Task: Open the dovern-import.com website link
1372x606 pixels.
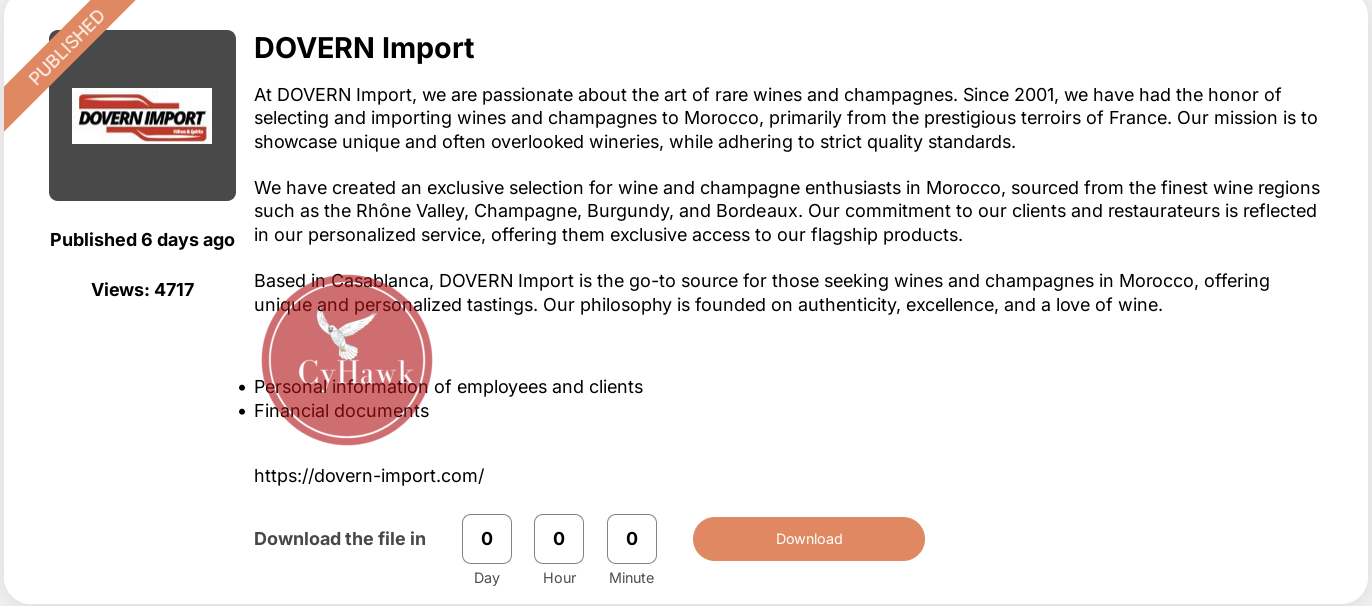Action: 369,476
